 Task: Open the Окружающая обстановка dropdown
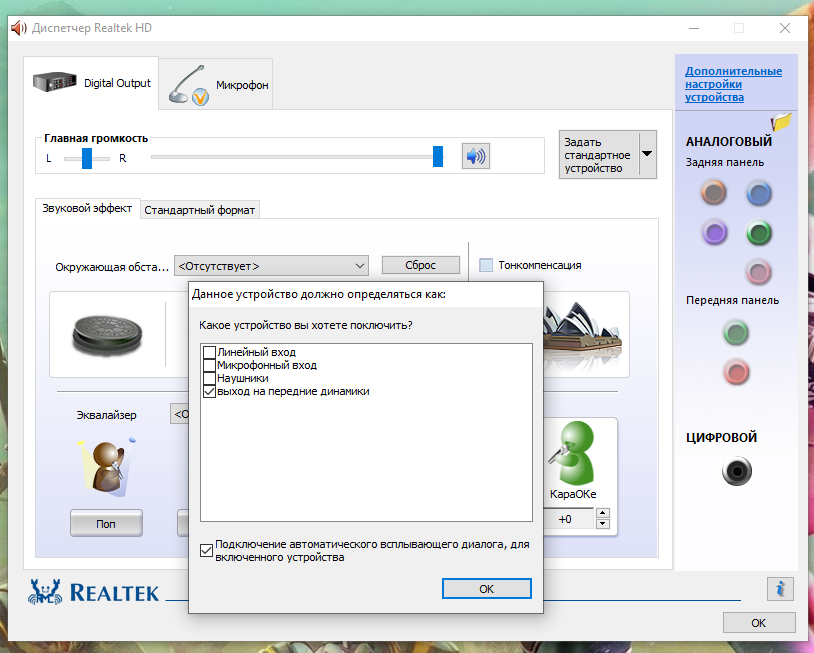click(272, 266)
